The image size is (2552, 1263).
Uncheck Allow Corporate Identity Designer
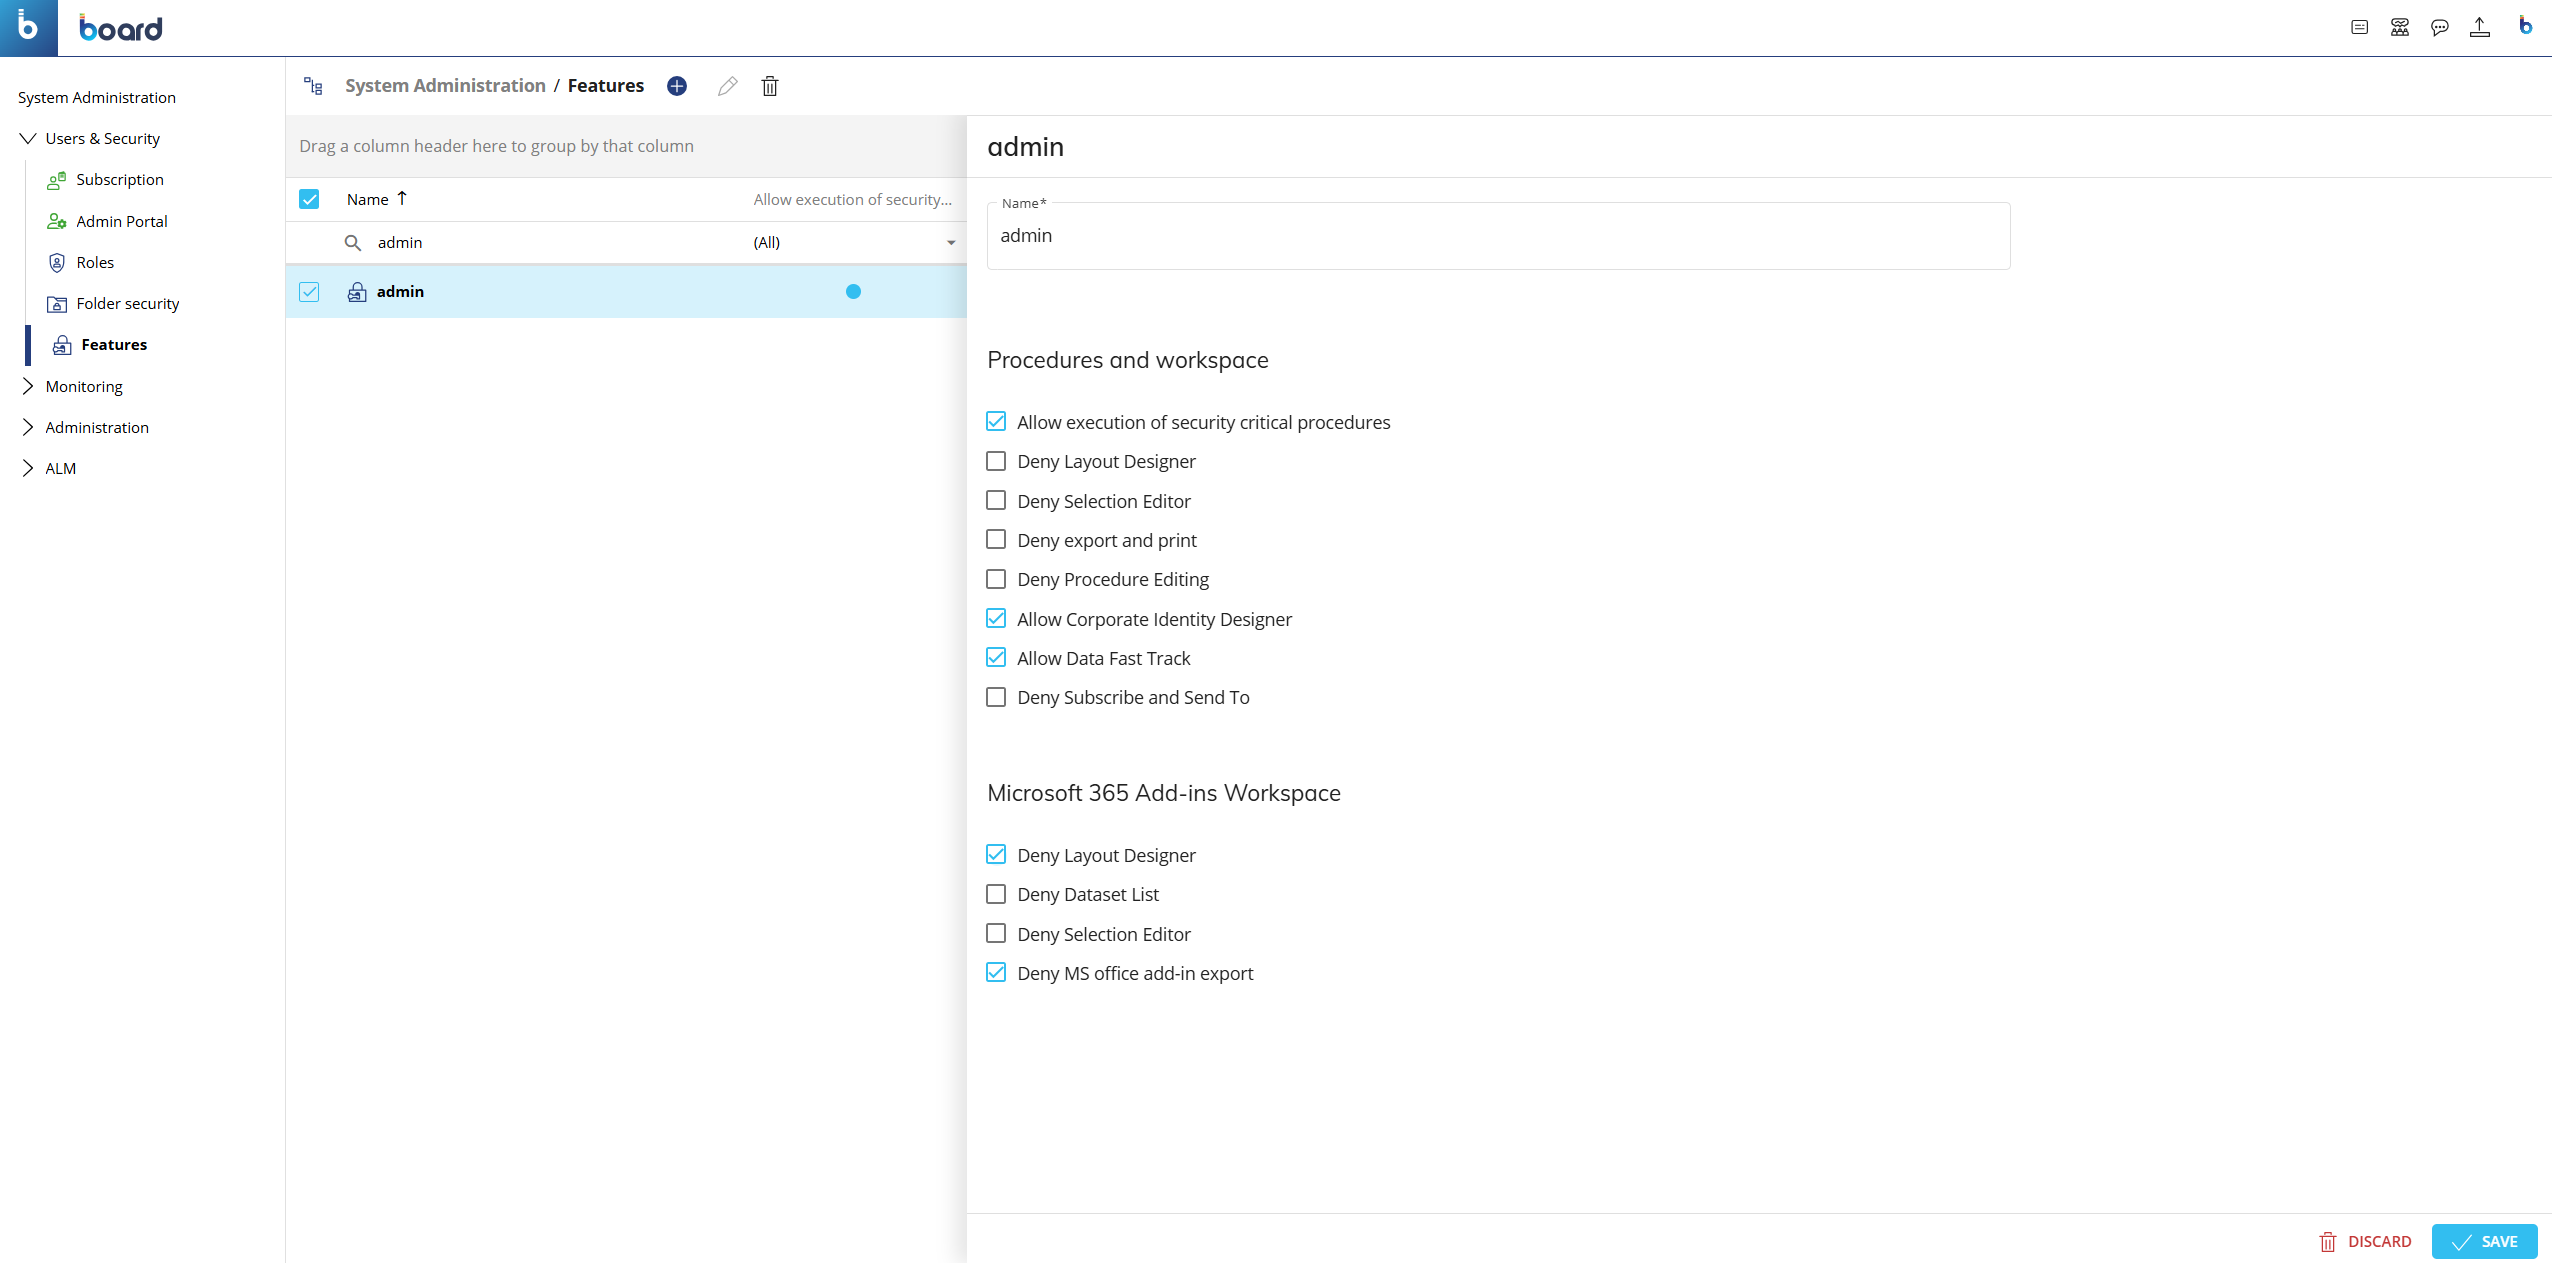996,619
